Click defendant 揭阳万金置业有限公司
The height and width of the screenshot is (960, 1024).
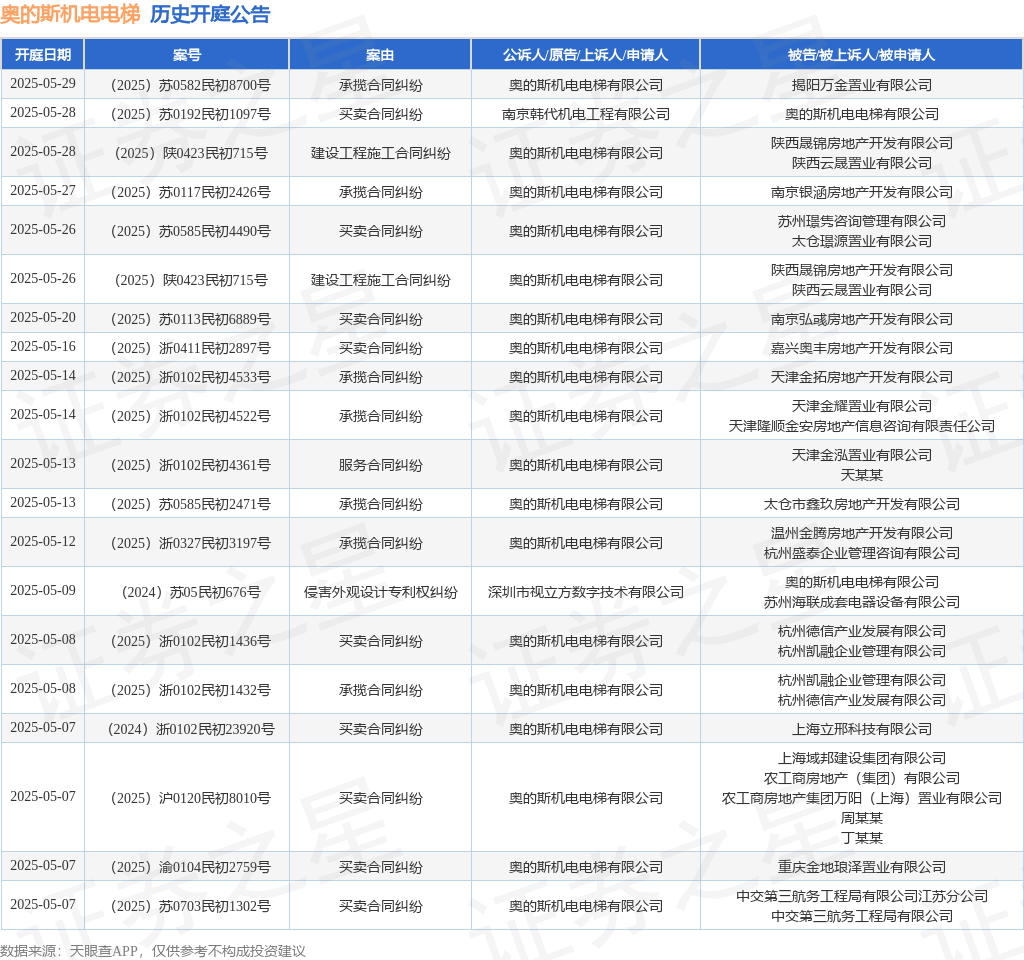pos(861,85)
